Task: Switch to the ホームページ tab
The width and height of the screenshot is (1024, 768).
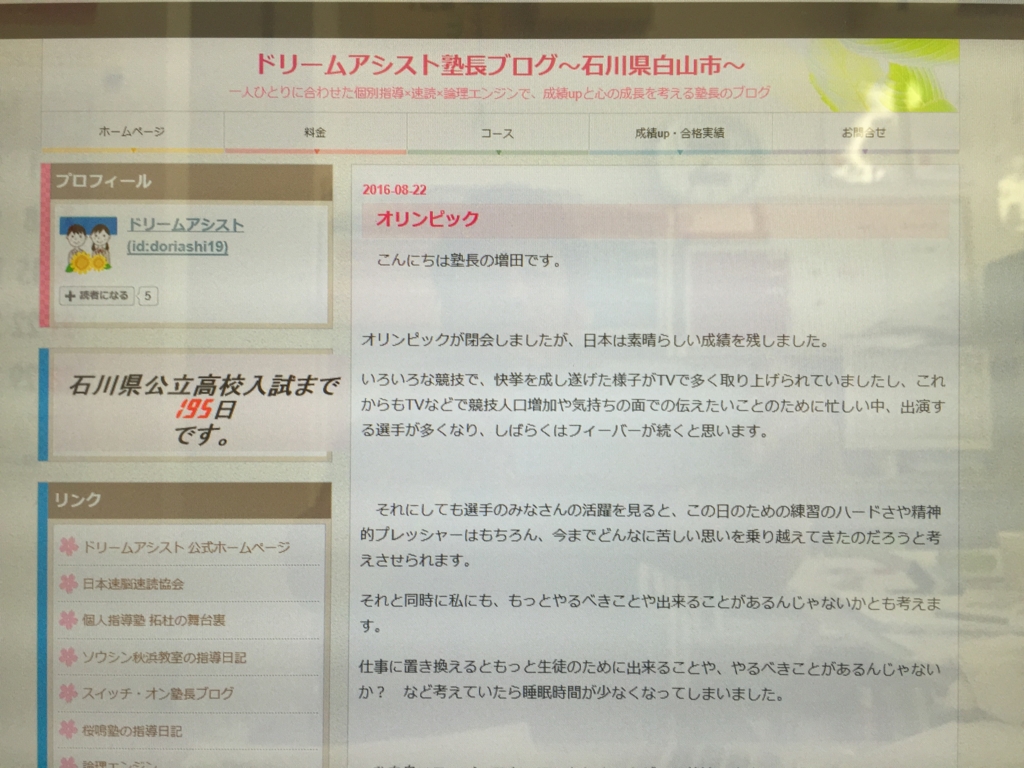Action: (131, 131)
